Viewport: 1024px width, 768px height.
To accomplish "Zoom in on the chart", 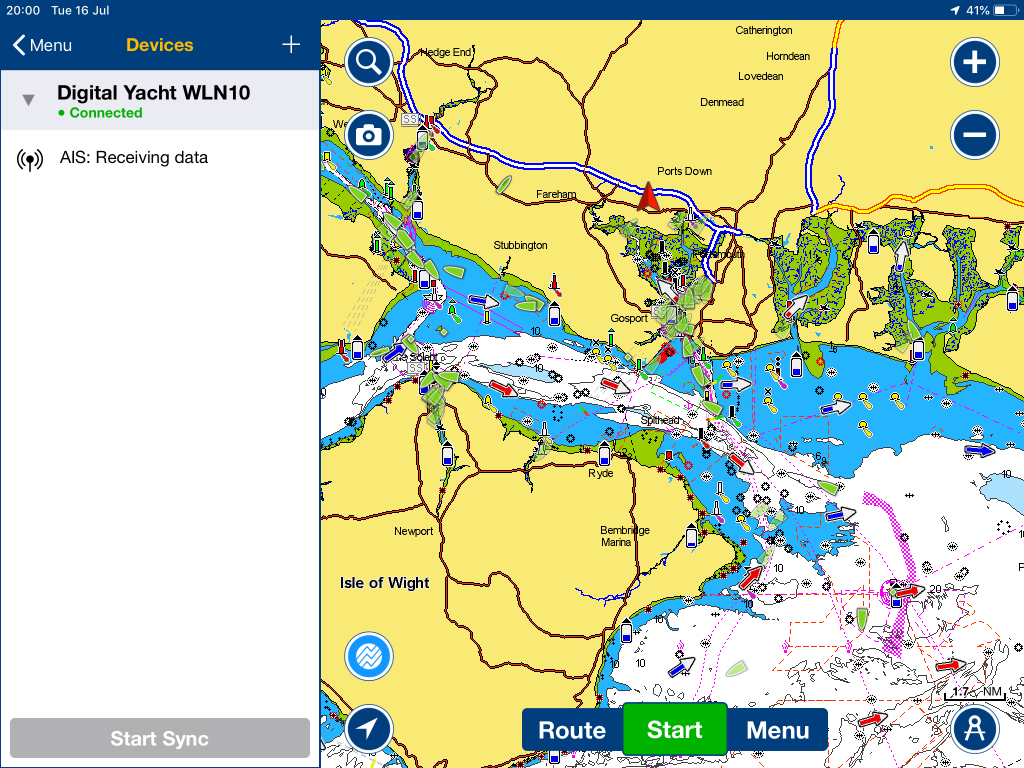I will click(974, 61).
